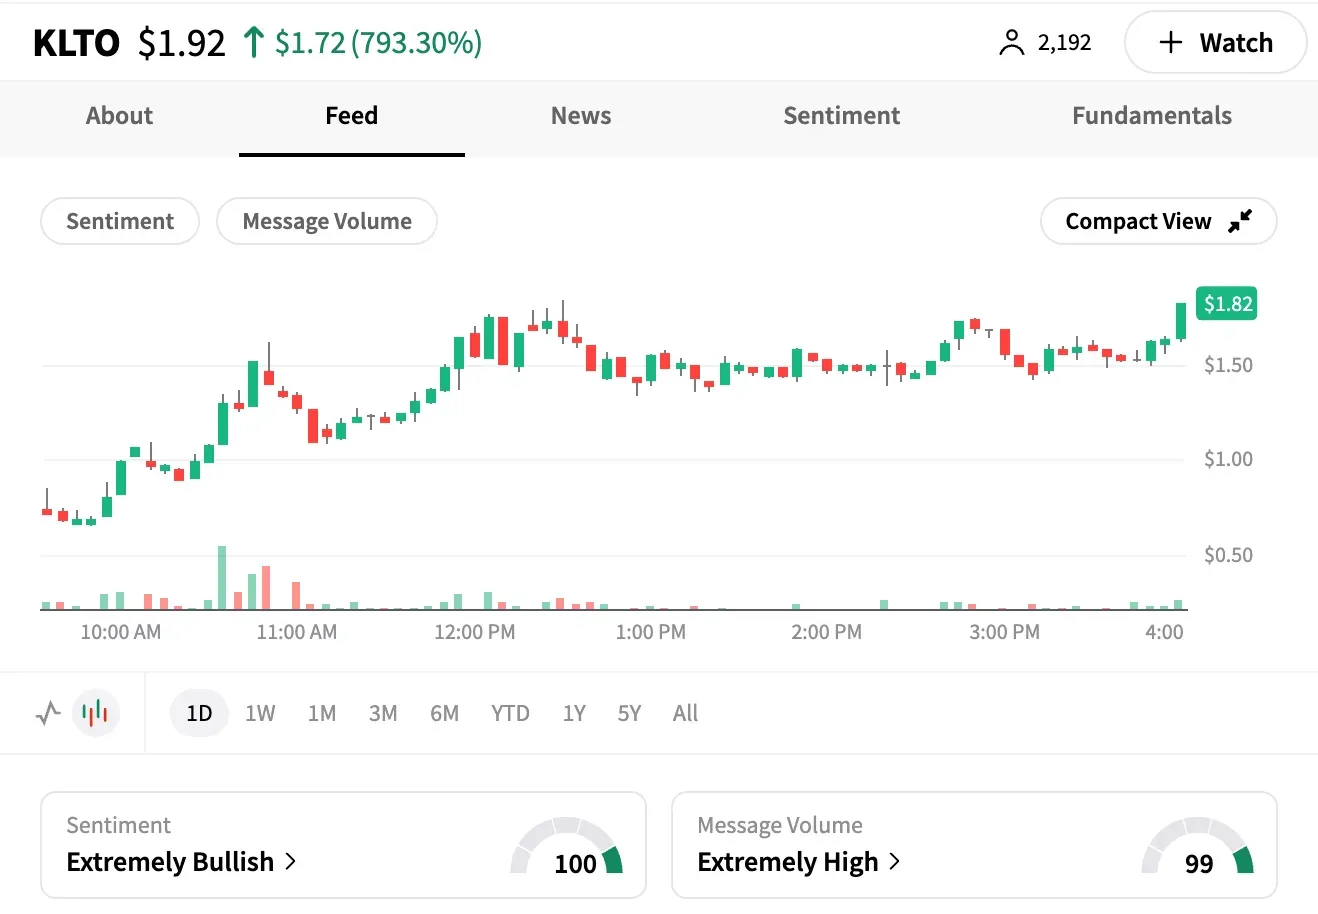Image resolution: width=1318 pixels, height=914 pixels.
Task: Click the watchers person icon
Action: 1011,43
